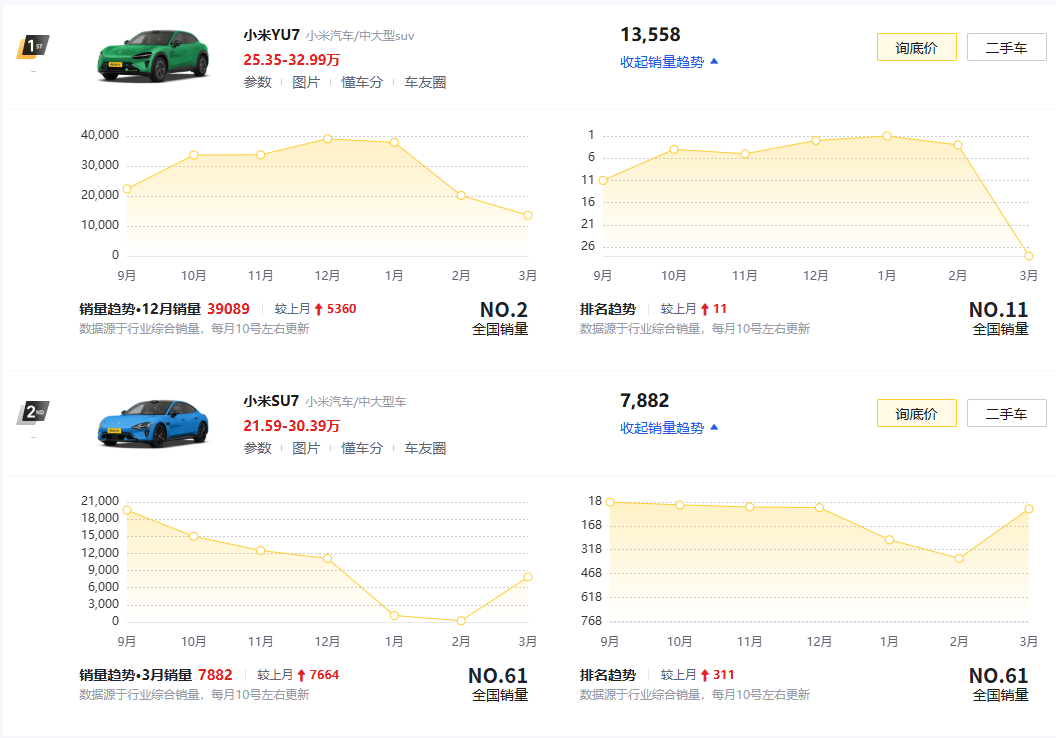Select 9月 point on SU7 sales chart
Viewport: 1056px width, 738px height.
tap(127, 510)
